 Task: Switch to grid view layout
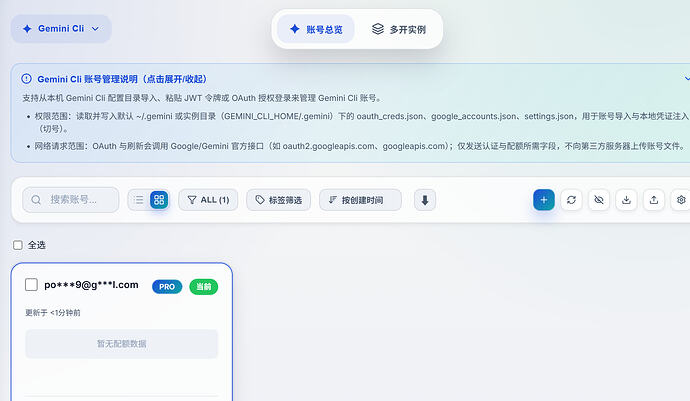click(x=159, y=200)
